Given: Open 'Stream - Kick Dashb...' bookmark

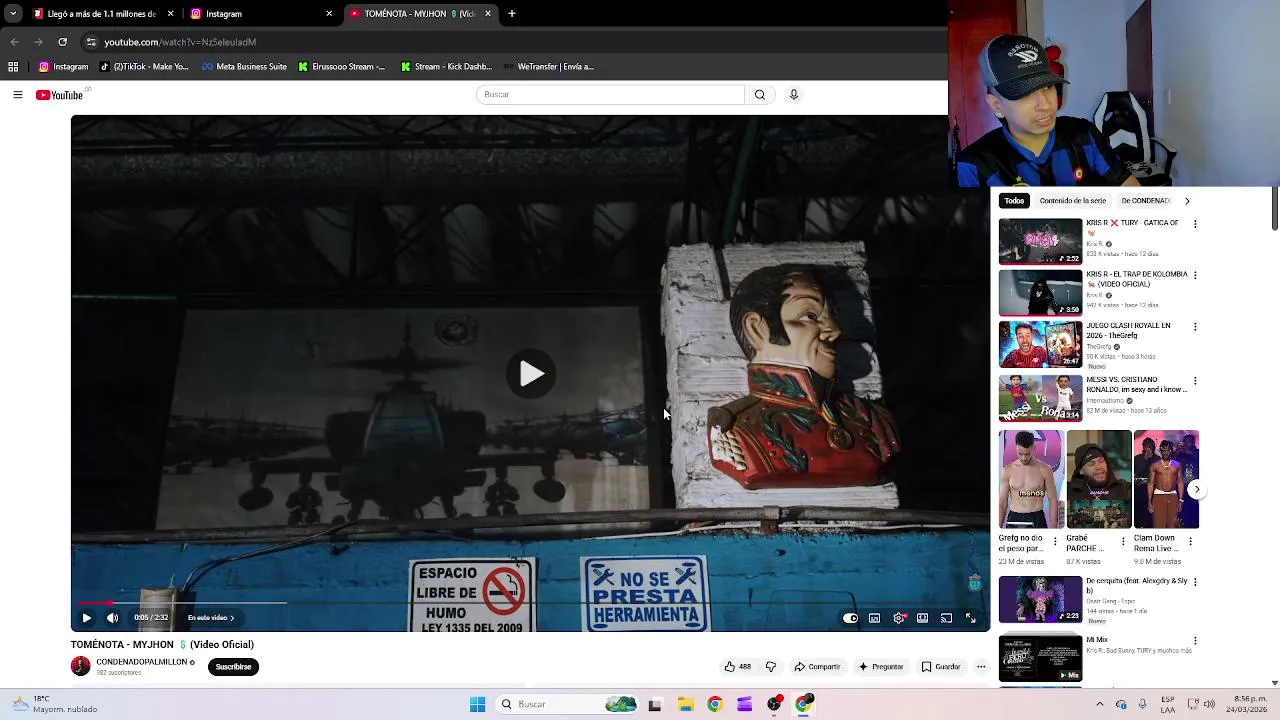Looking at the screenshot, I should pos(446,67).
